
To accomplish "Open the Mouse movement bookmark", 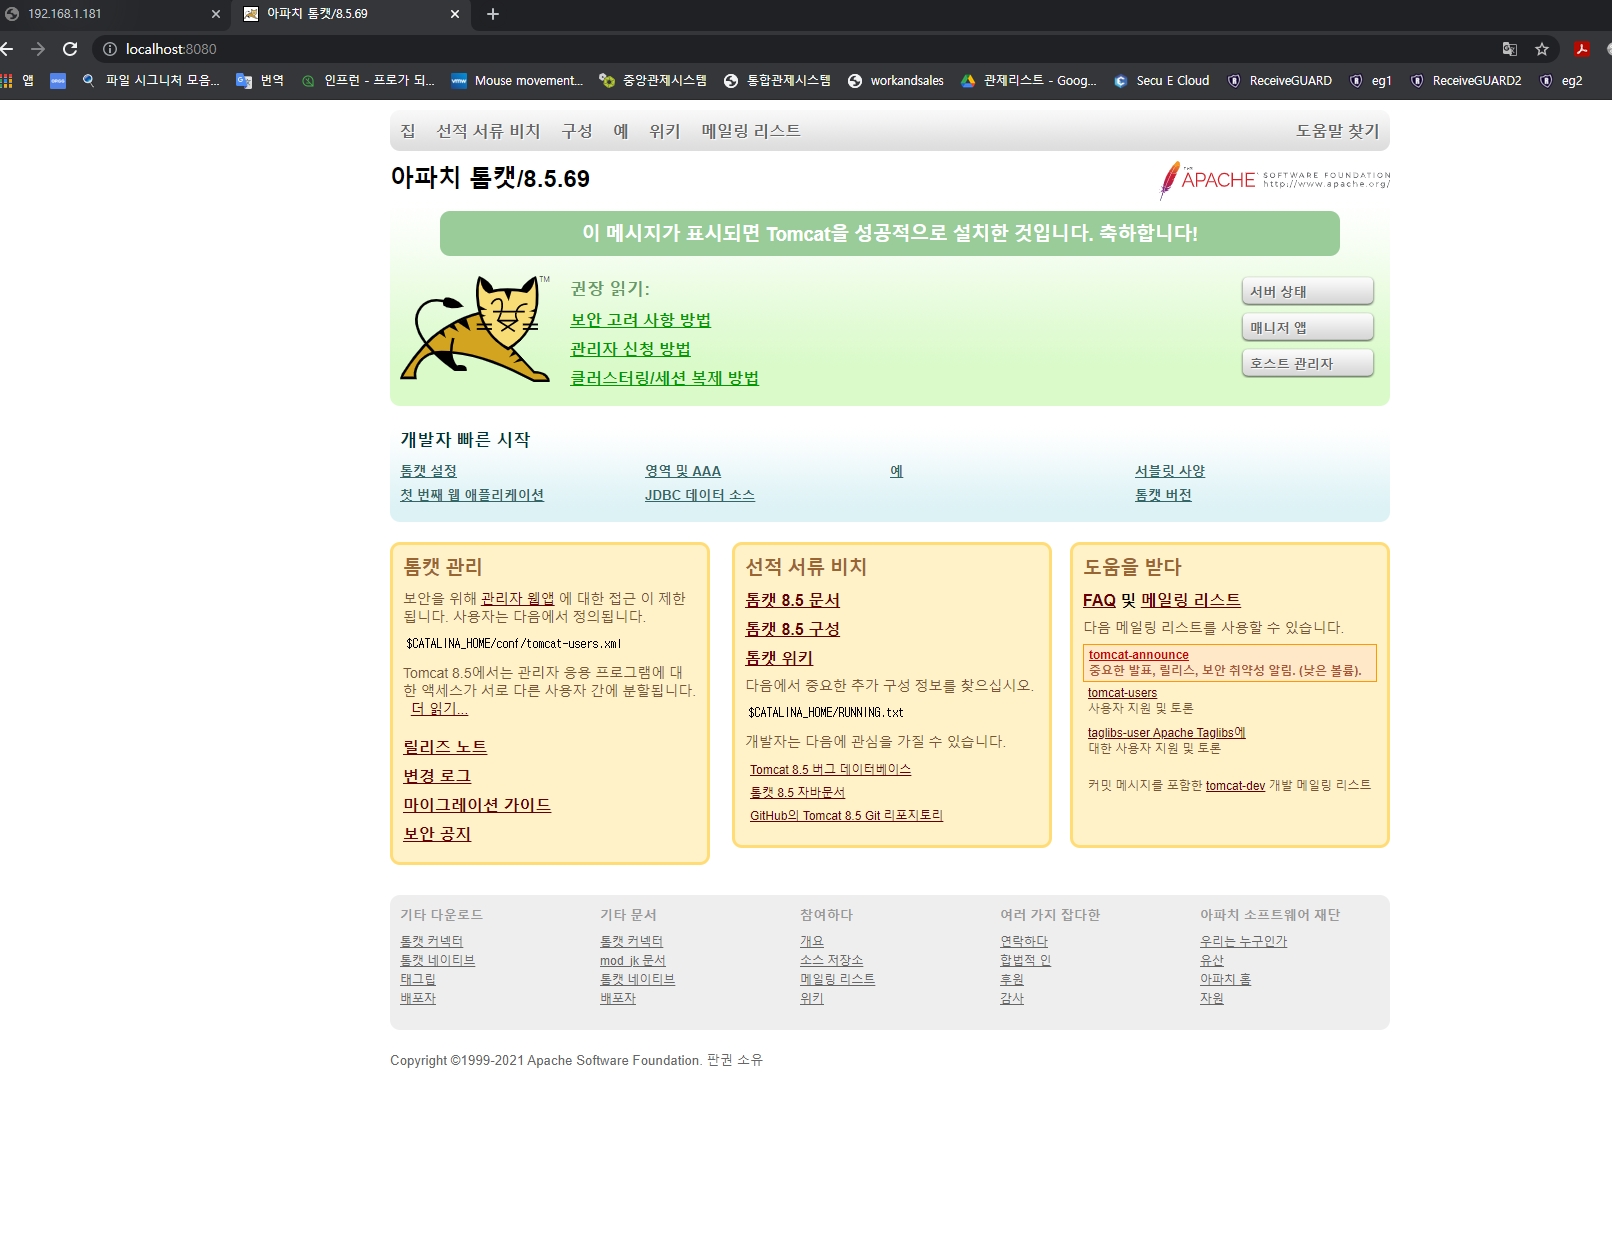I will pyautogui.click(x=517, y=81).
